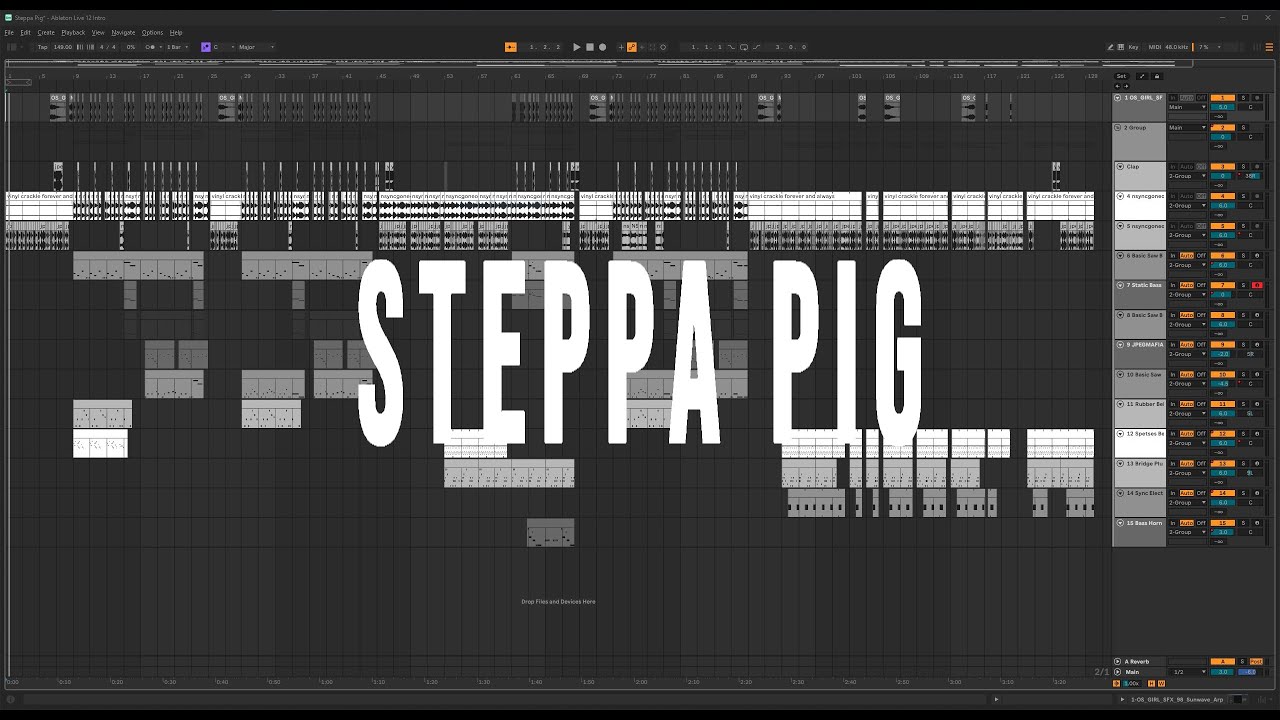Toggle the H height optimize button

(1151, 683)
